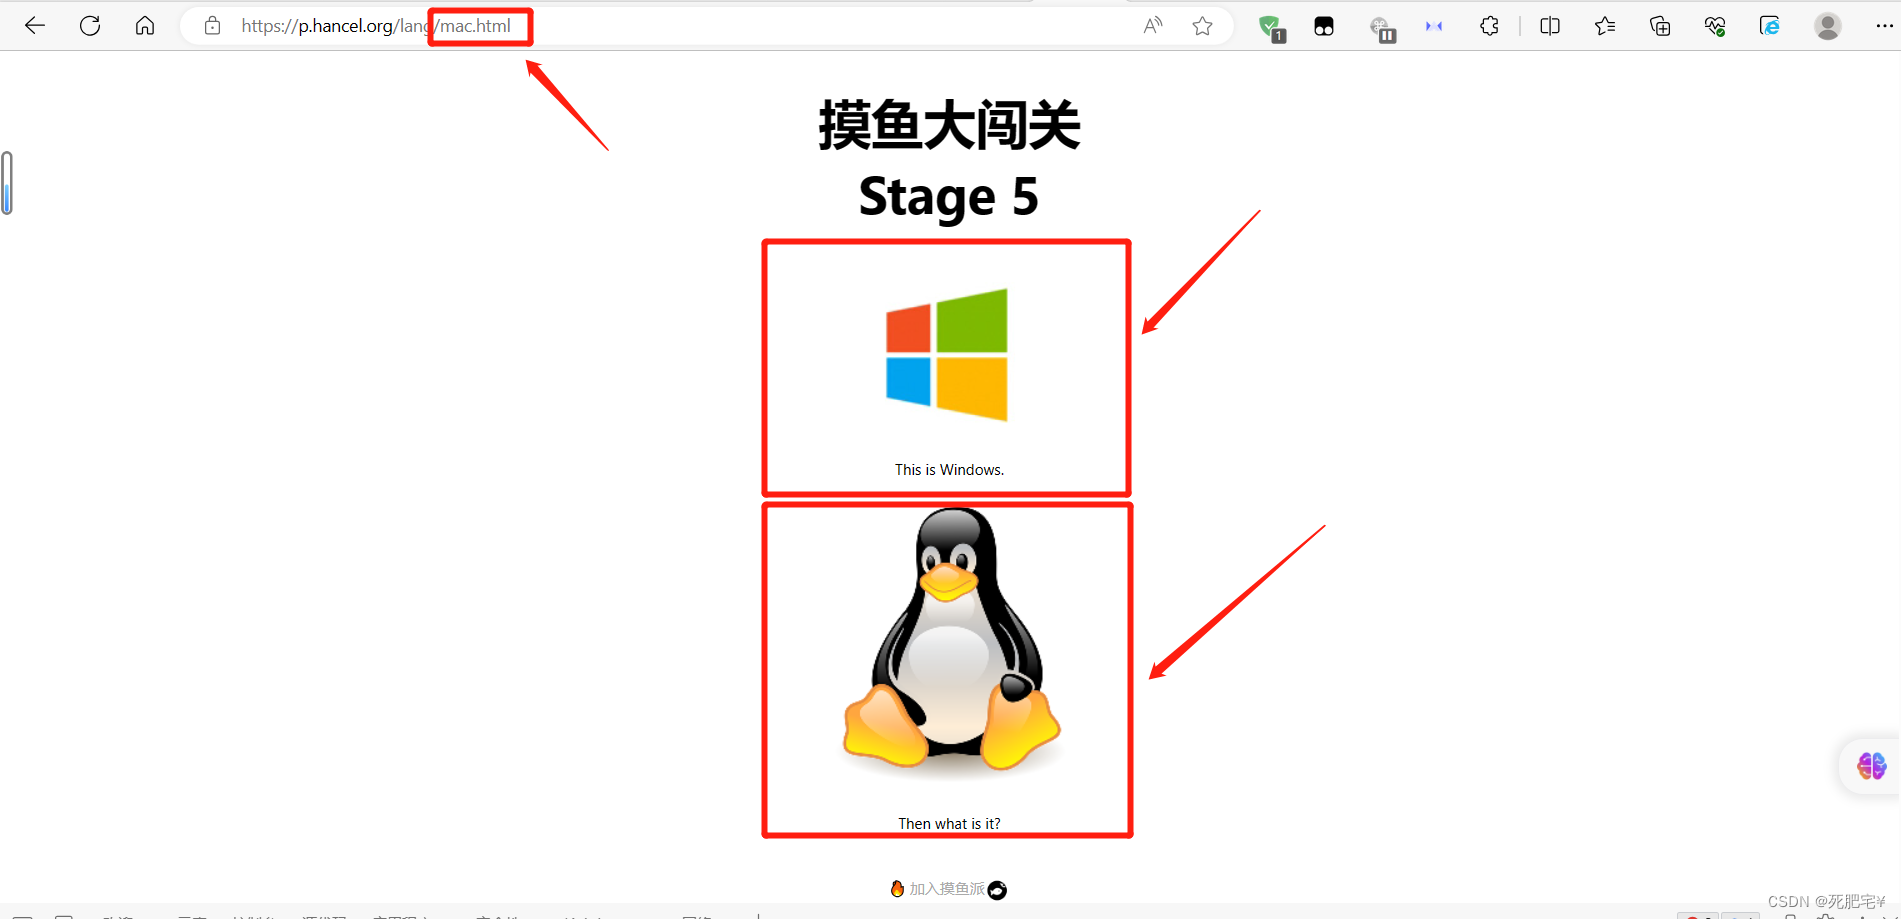Click the 'Then what is it?' caption
Screen dimensions: 1901x919
[x=949, y=824]
